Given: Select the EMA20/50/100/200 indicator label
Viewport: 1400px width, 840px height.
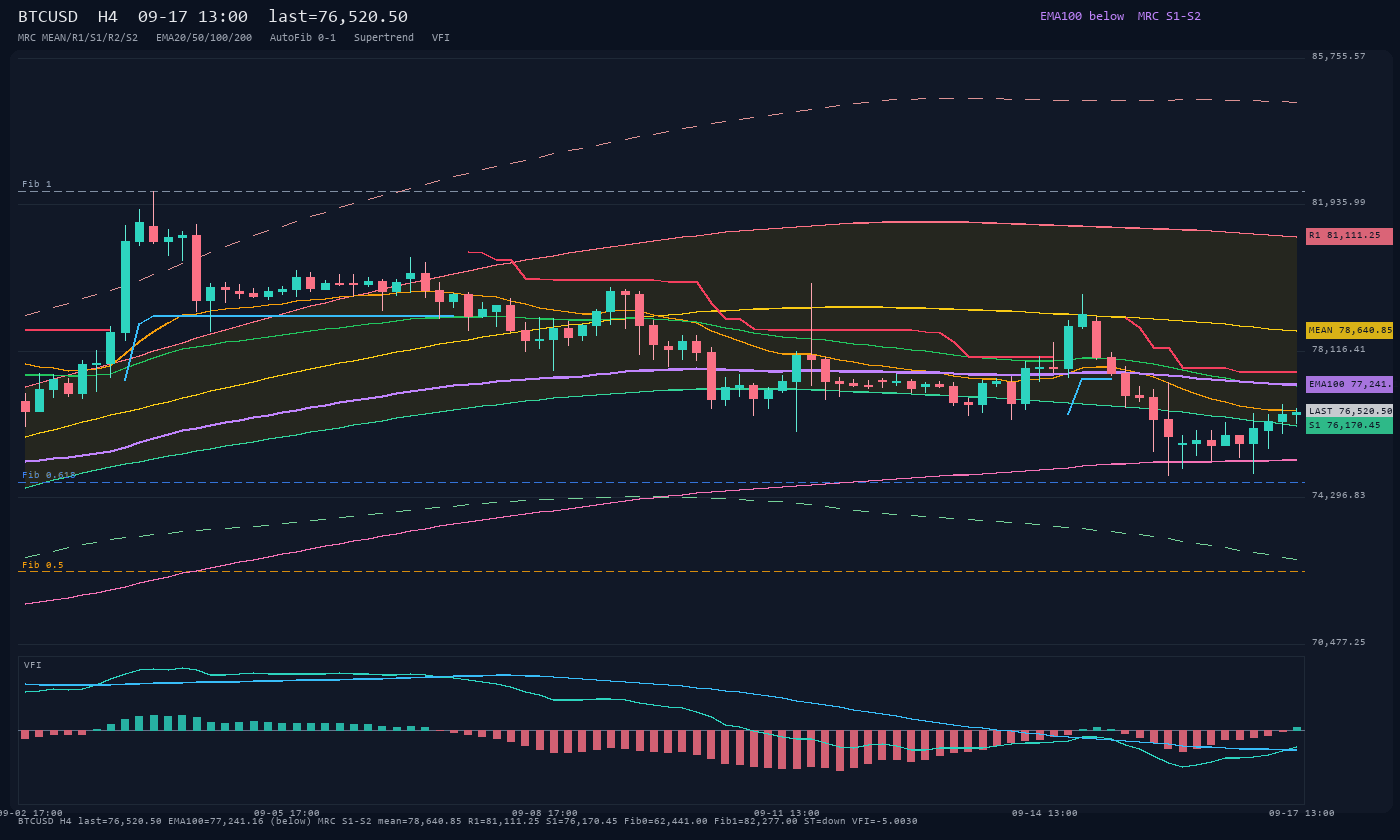Looking at the screenshot, I should coord(204,38).
